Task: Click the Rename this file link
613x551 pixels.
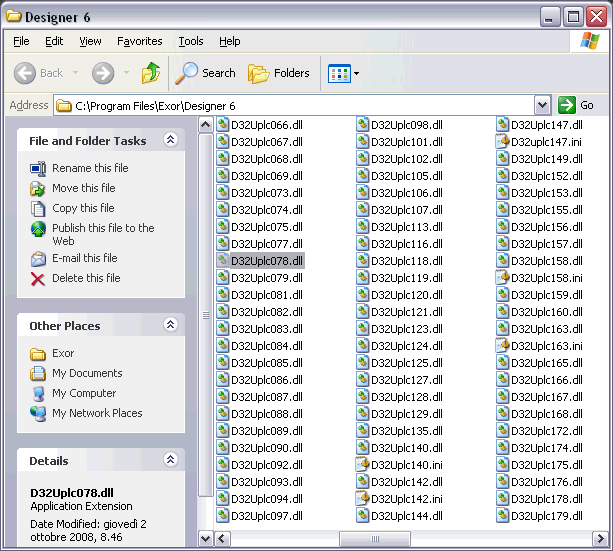Action: tap(90, 168)
